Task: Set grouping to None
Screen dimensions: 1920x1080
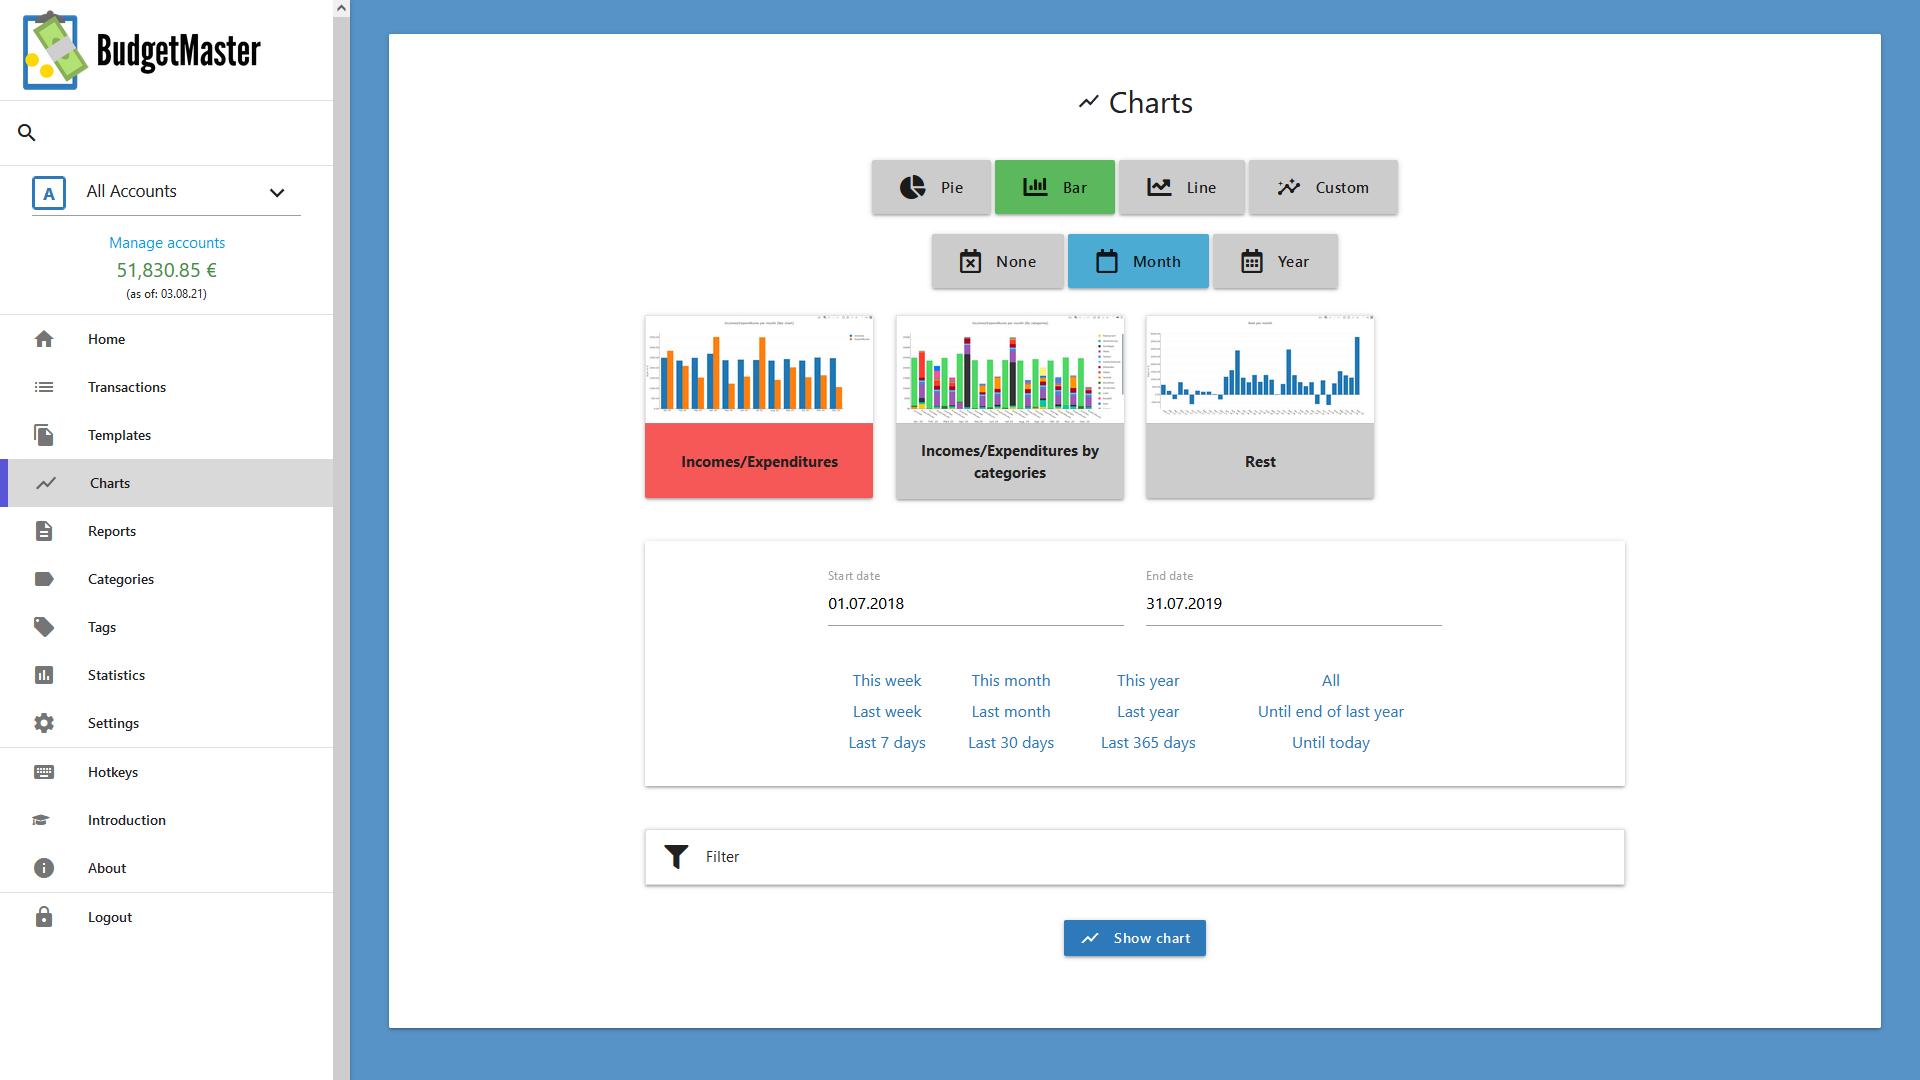Action: tap(998, 261)
